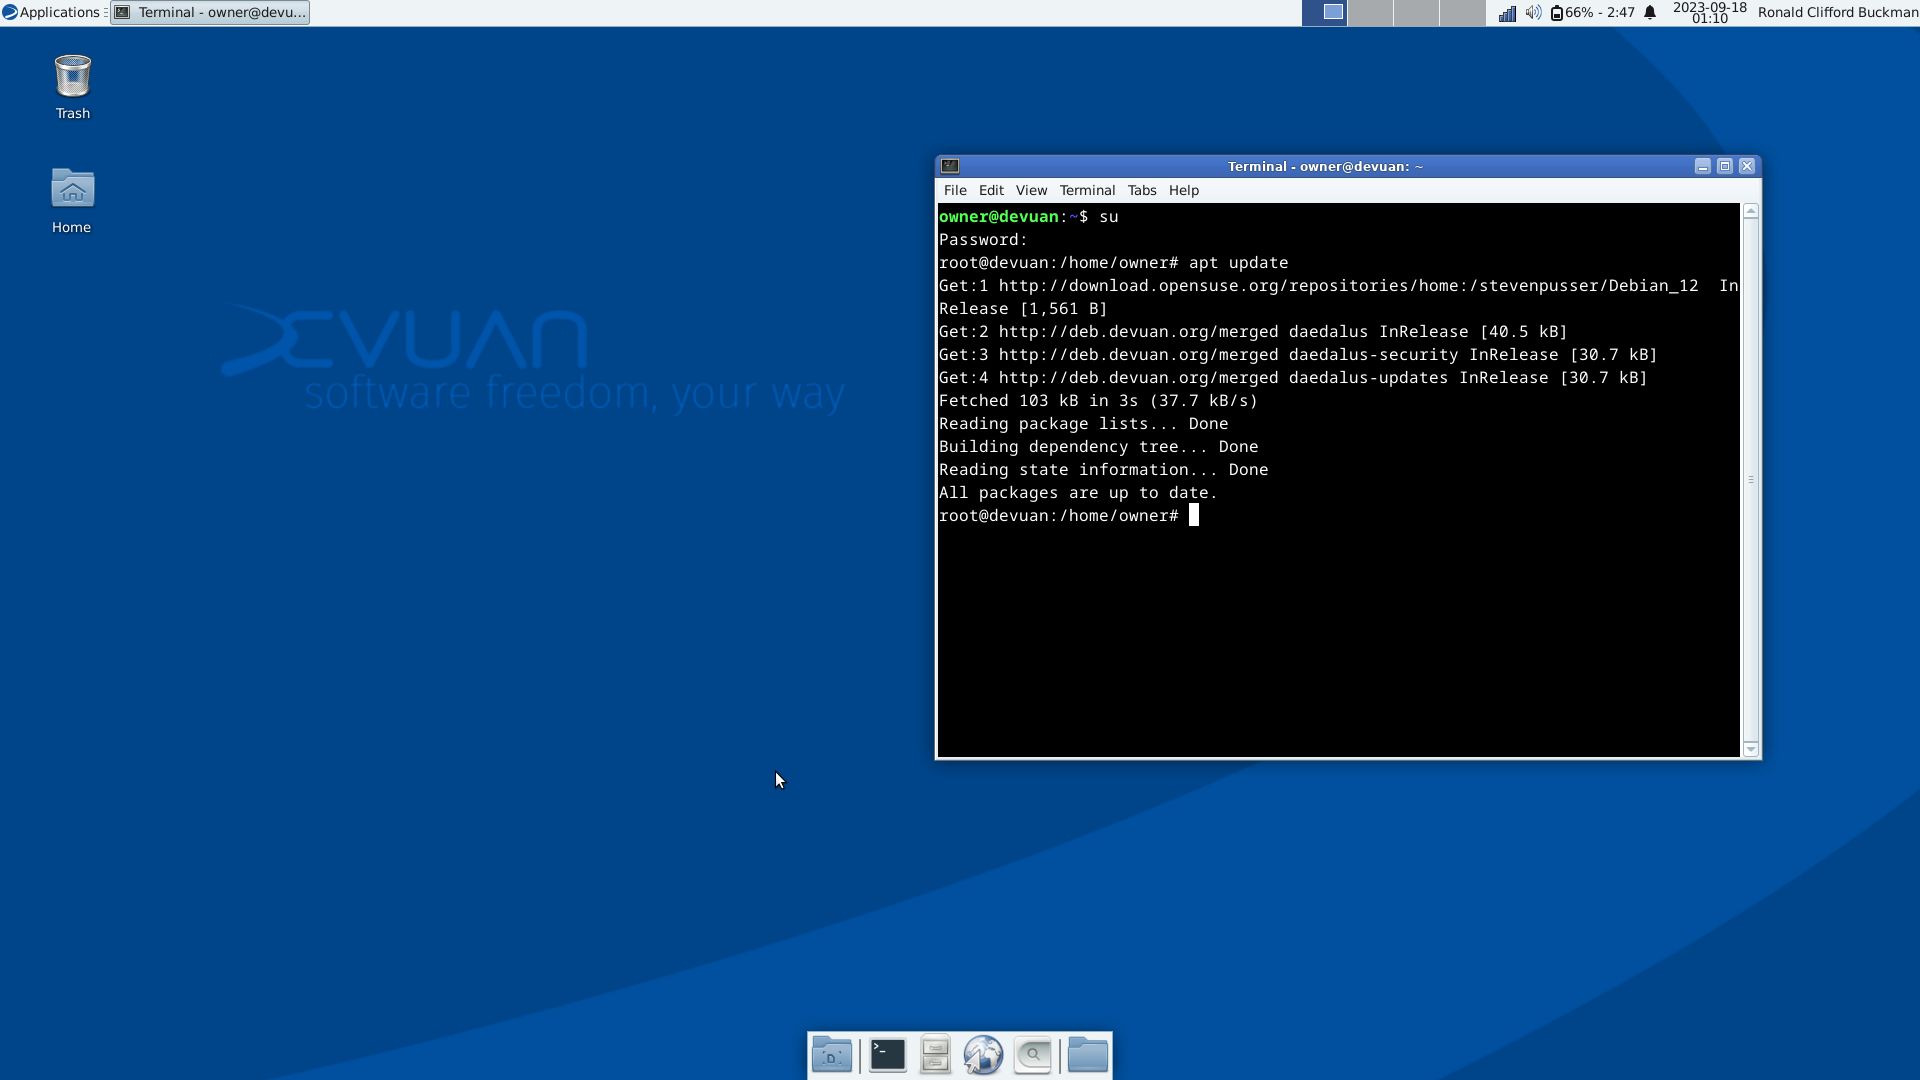Open the battery power indicator
The height and width of the screenshot is (1080, 1920).
[1592, 13]
